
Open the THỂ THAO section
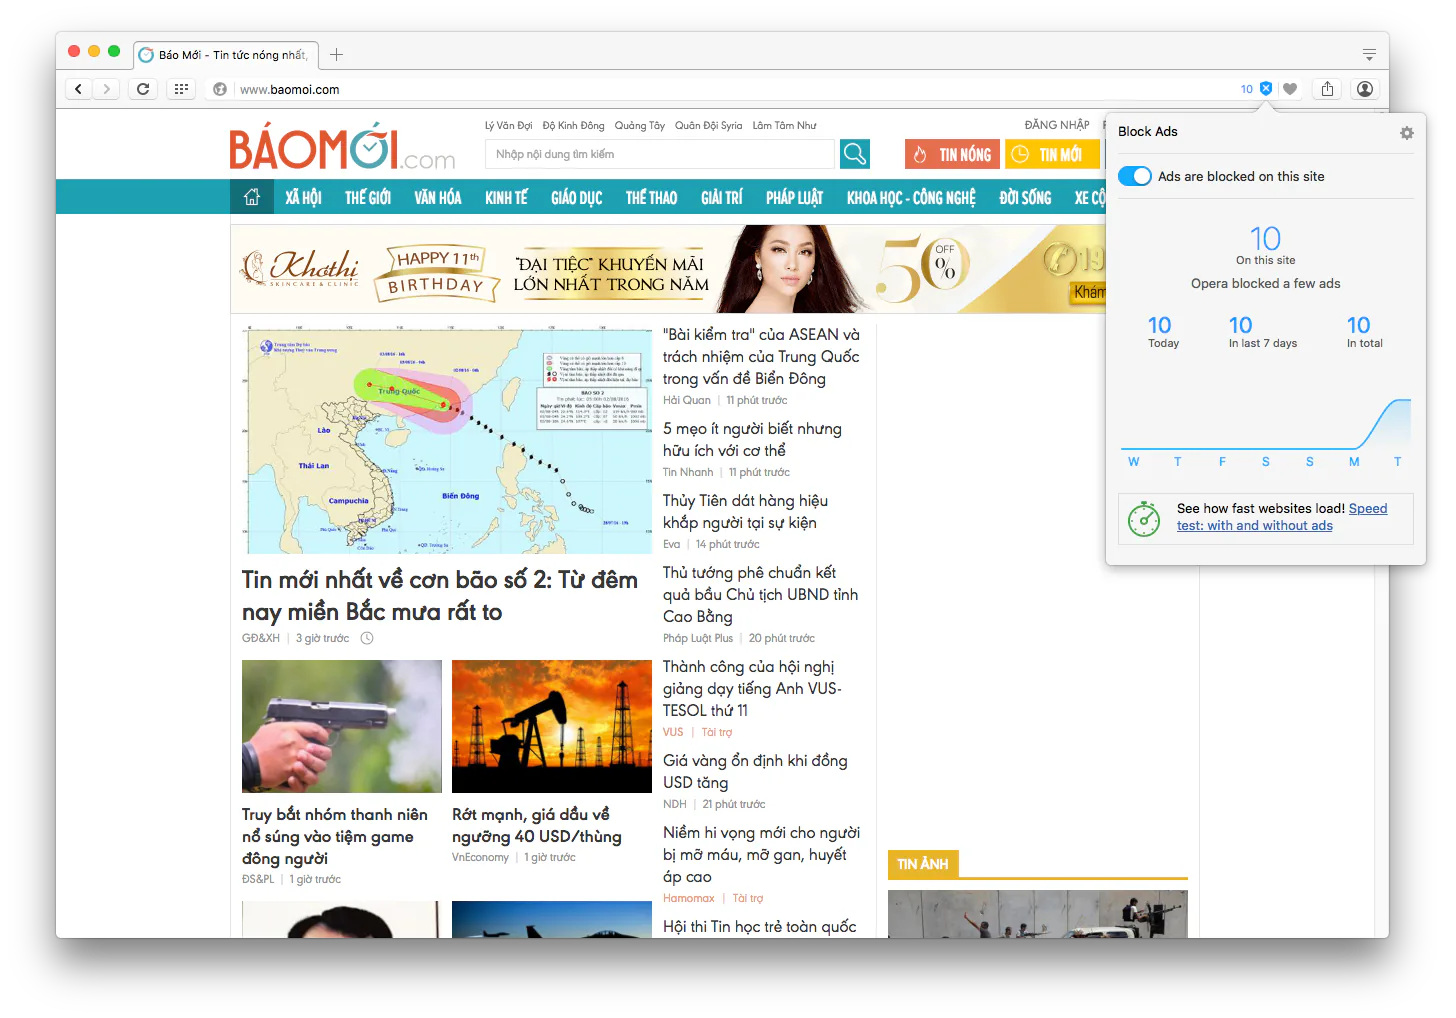pos(651,198)
